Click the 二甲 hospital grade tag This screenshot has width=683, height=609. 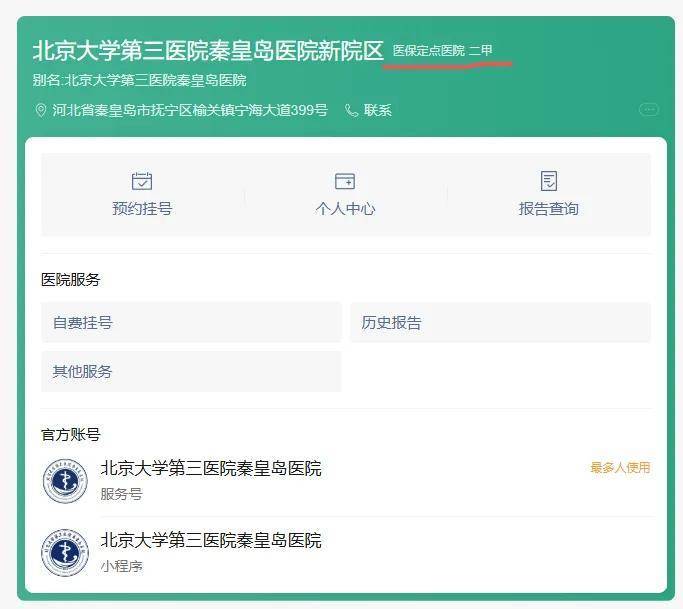481,51
